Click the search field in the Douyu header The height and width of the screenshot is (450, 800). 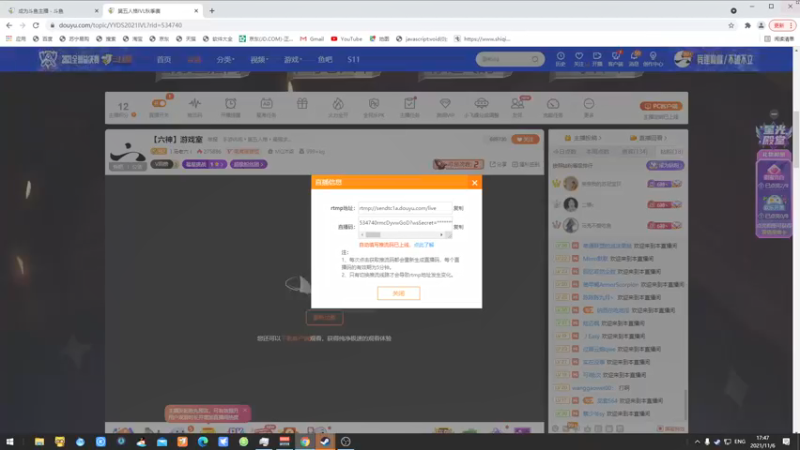coord(504,59)
